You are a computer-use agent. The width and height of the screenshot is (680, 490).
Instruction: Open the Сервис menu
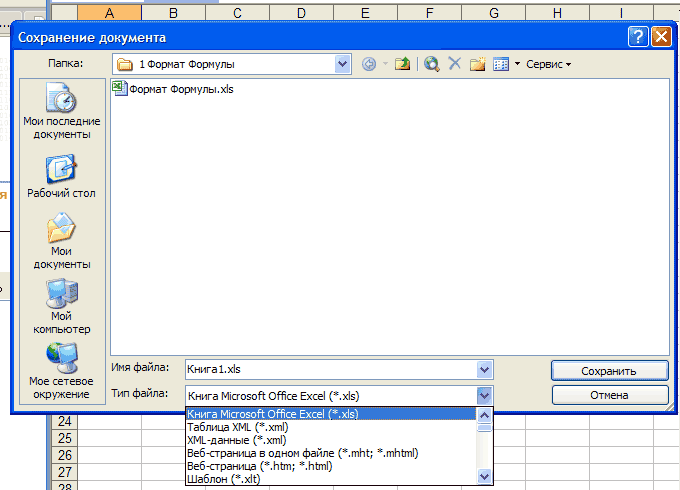click(548, 64)
